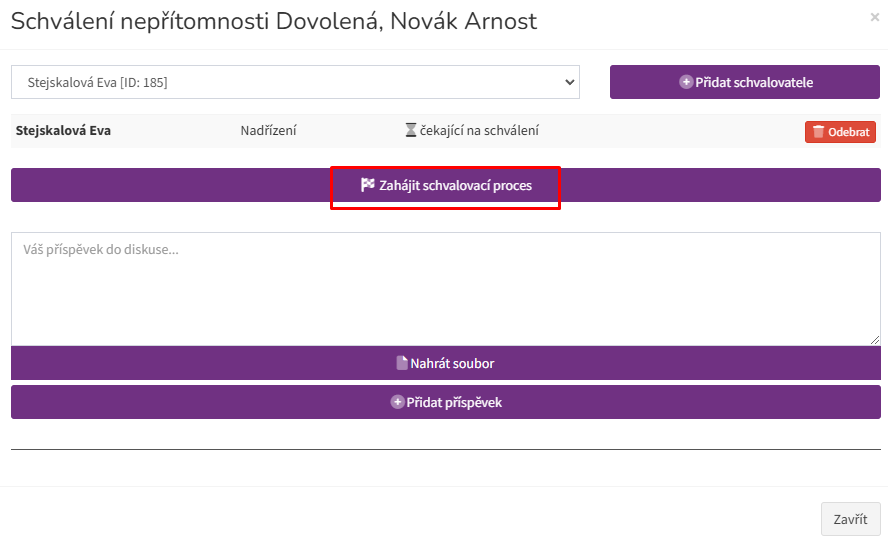
Task: Close the dialog with the top-right X
Action: coord(874,18)
